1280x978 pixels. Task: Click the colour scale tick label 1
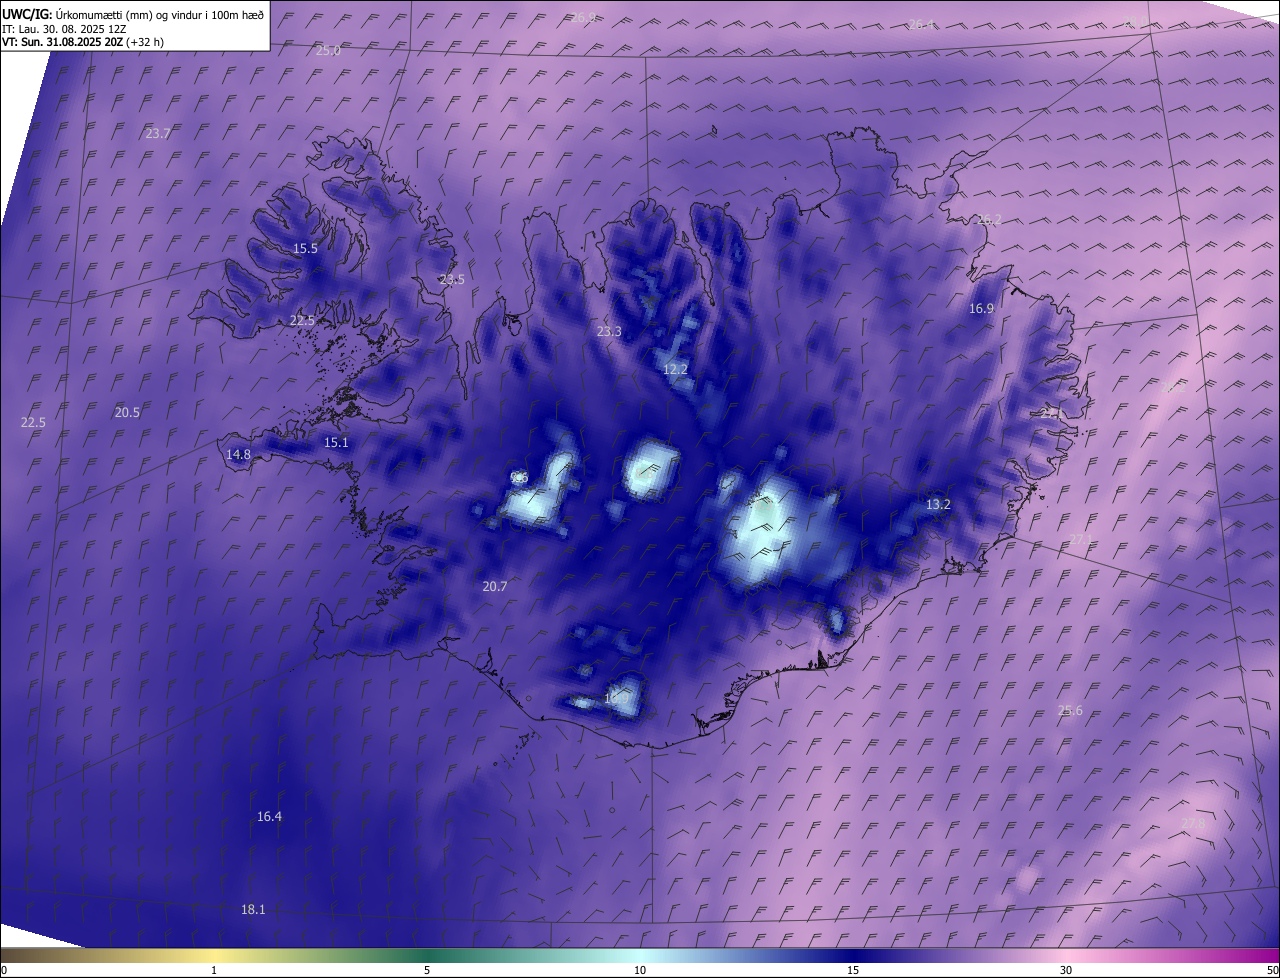pyautogui.click(x=214, y=970)
